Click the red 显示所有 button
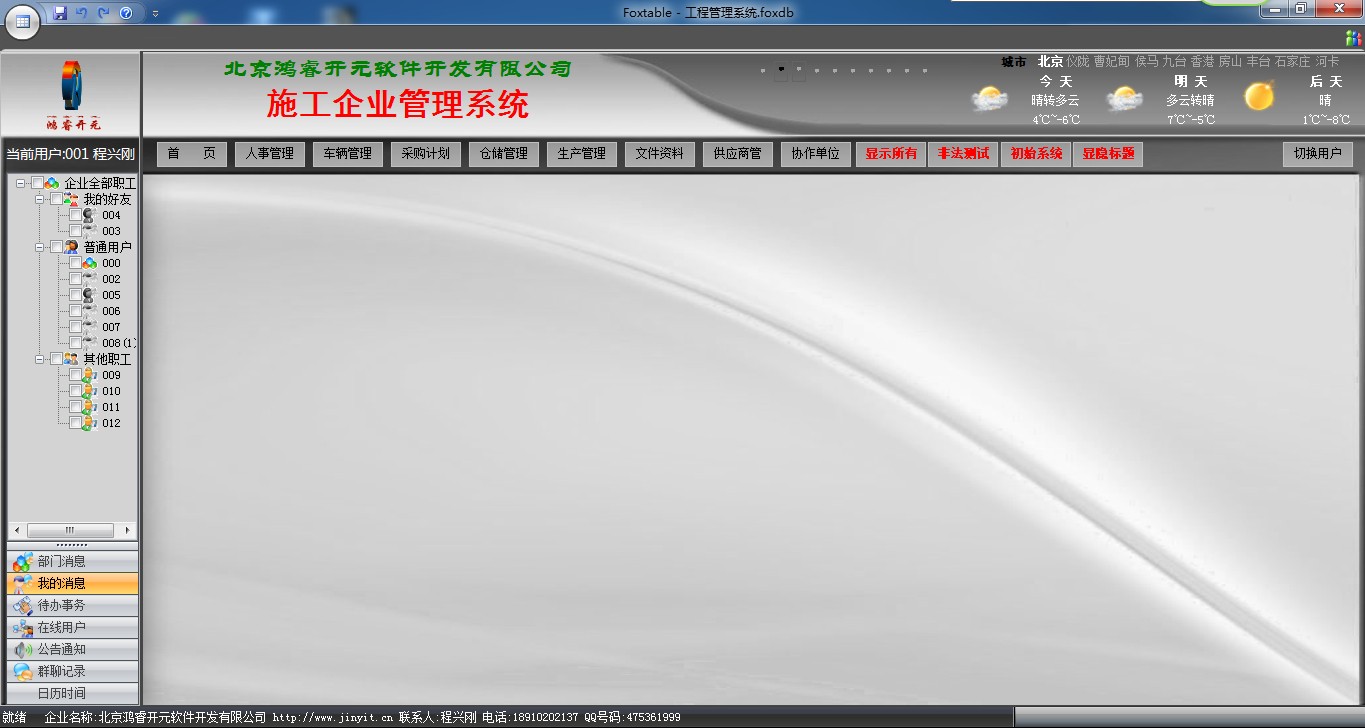The height and width of the screenshot is (728, 1365). (891, 154)
